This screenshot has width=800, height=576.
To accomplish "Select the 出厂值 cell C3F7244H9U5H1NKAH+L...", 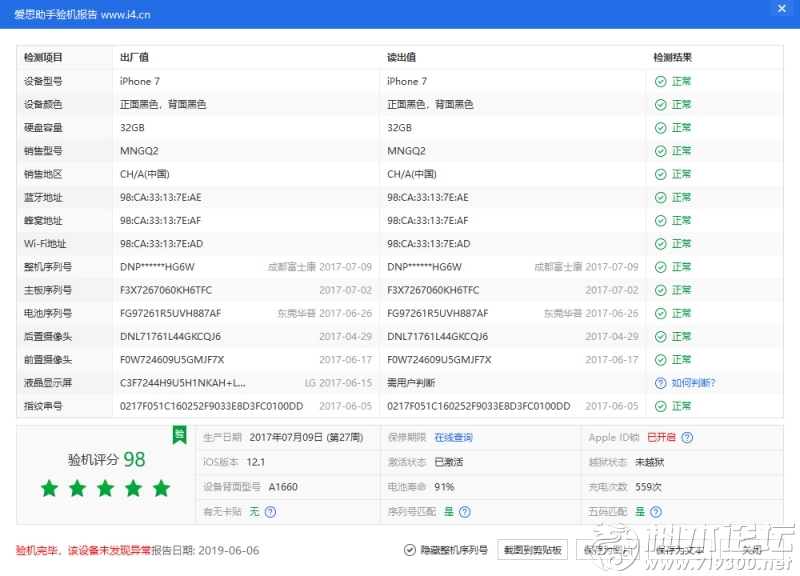I will coord(183,383).
